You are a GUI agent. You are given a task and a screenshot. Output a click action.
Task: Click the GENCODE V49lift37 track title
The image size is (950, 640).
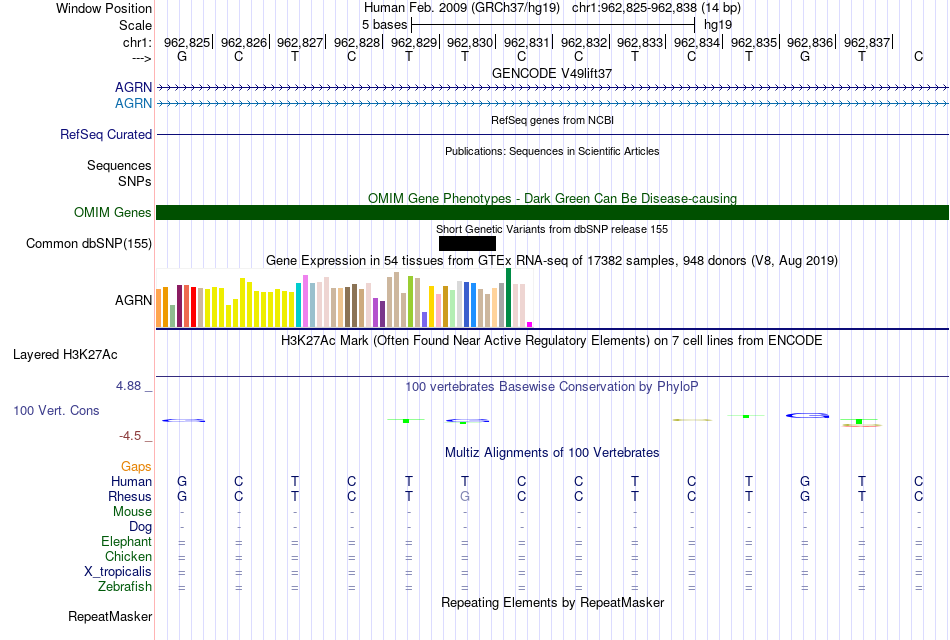point(552,73)
